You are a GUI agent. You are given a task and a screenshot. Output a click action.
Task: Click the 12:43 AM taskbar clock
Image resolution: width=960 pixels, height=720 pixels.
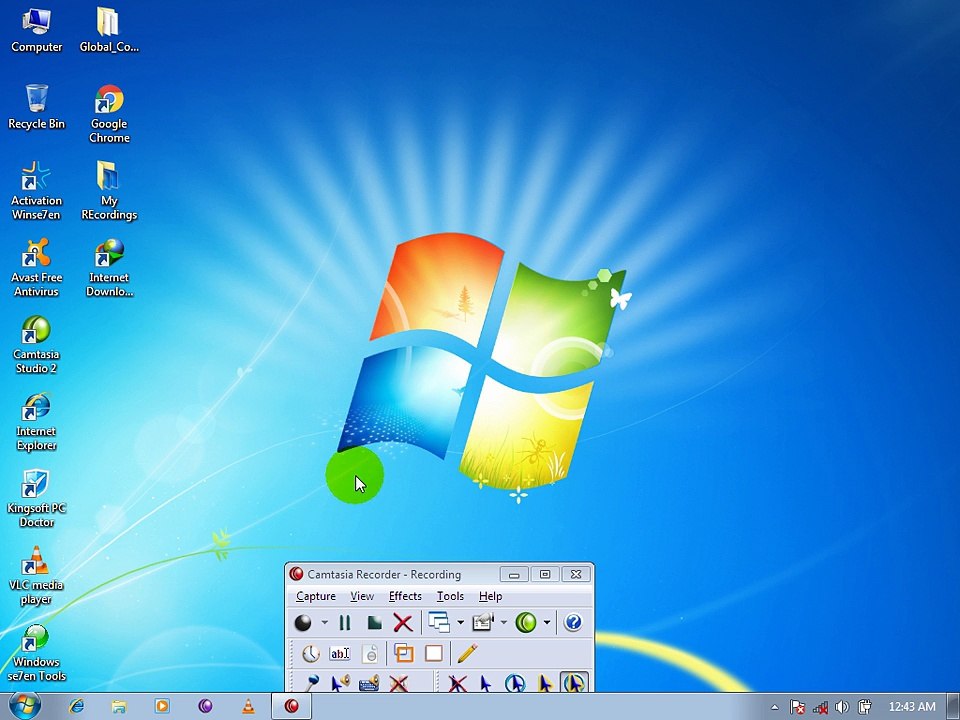(x=912, y=707)
